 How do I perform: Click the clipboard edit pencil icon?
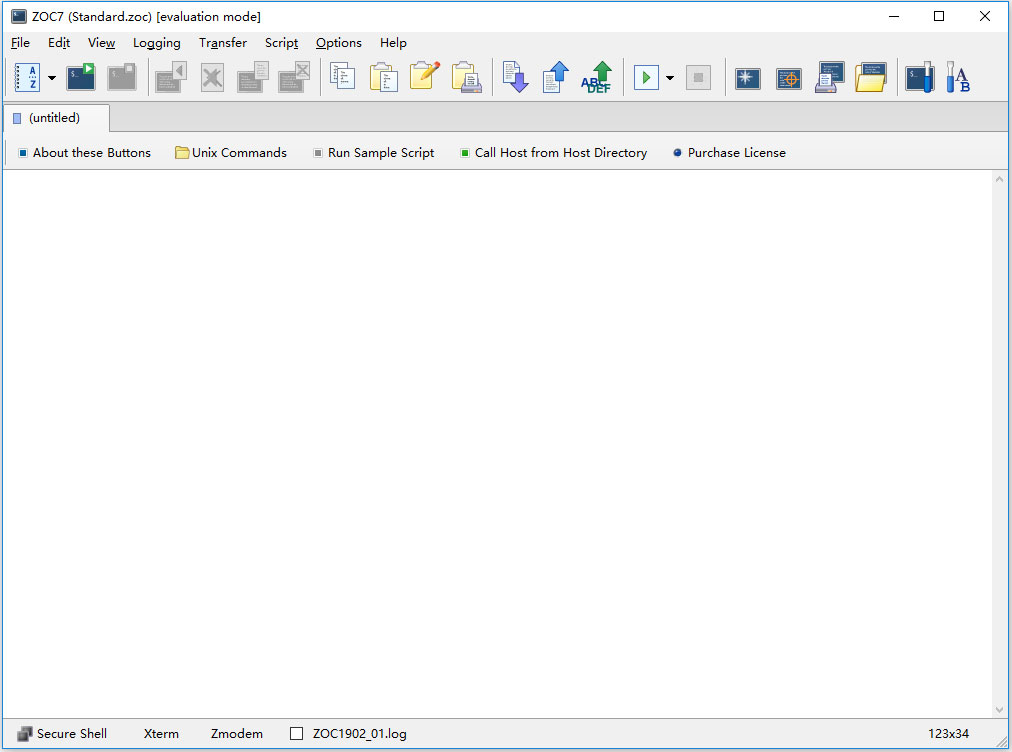[x=425, y=77]
